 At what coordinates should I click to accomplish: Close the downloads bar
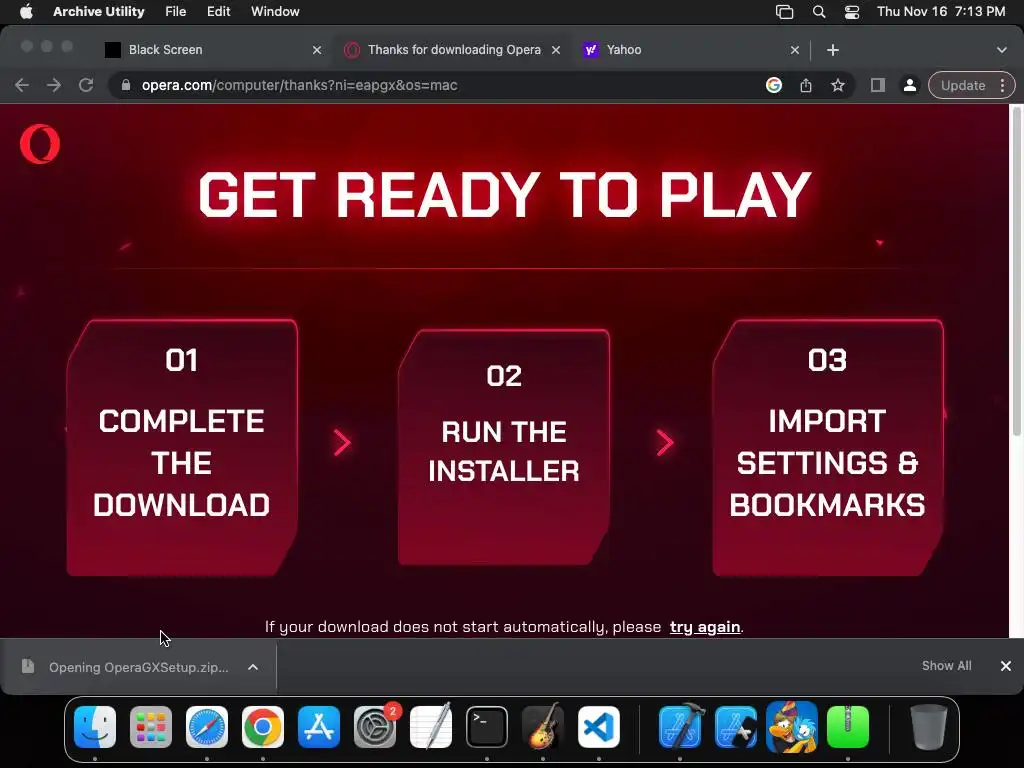pos(1006,665)
